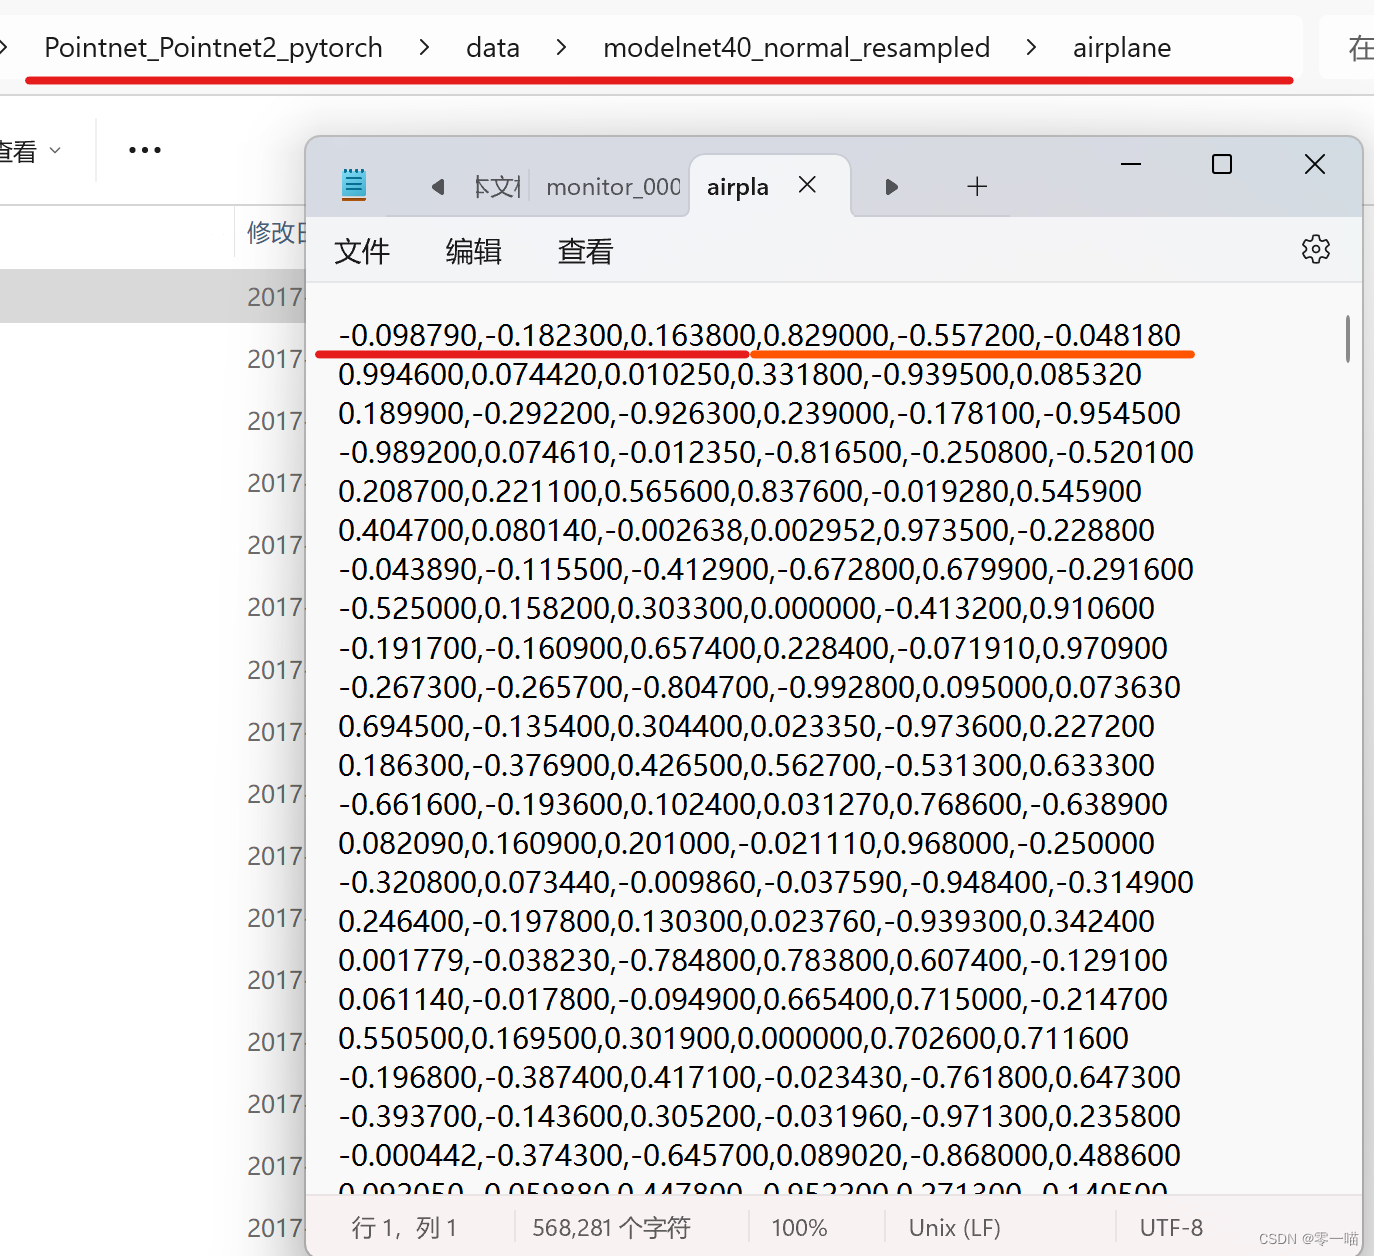Click line starting 0.208700,0.221100

pyautogui.click(x=740, y=491)
